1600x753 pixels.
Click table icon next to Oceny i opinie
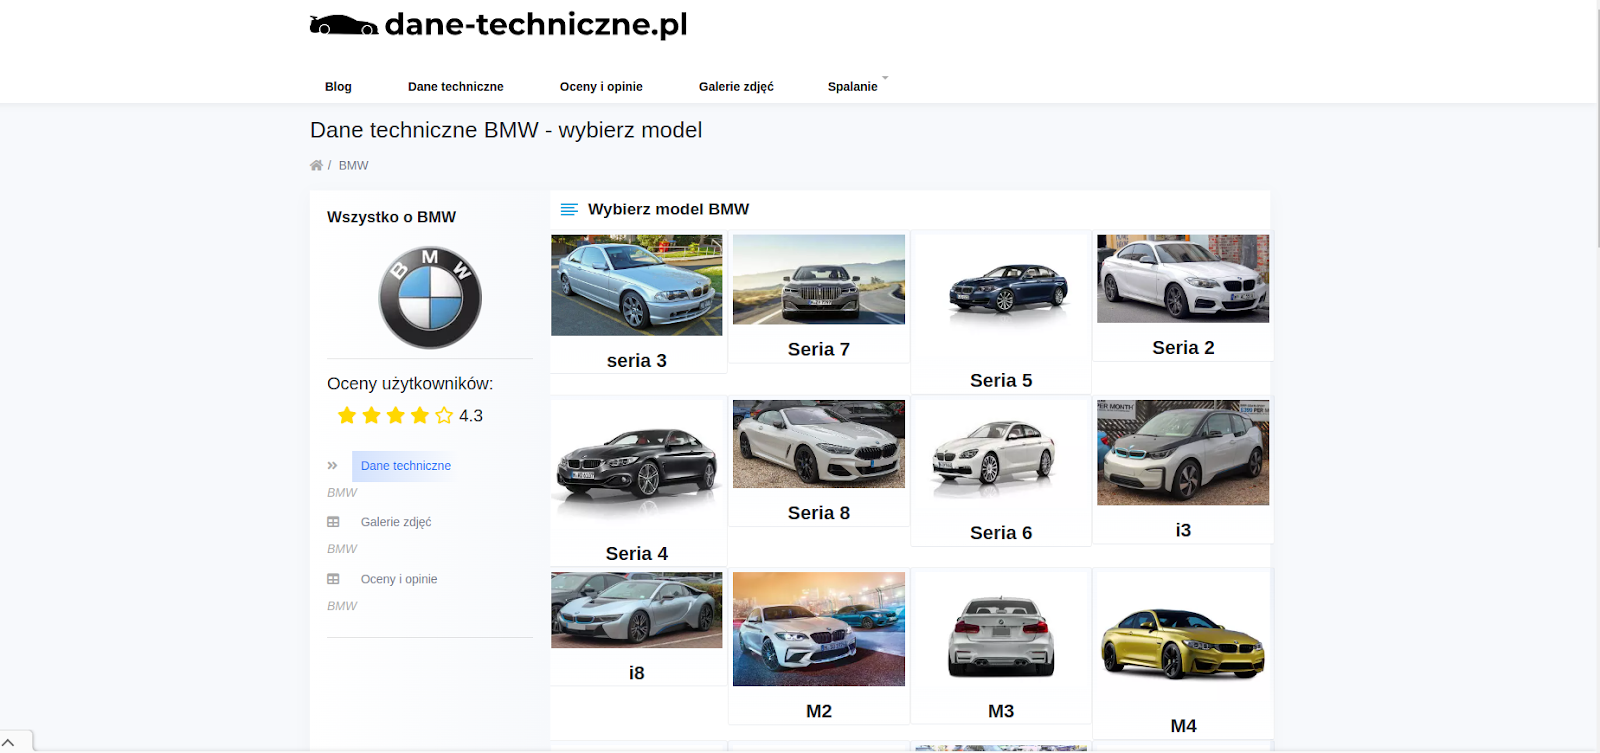point(333,579)
